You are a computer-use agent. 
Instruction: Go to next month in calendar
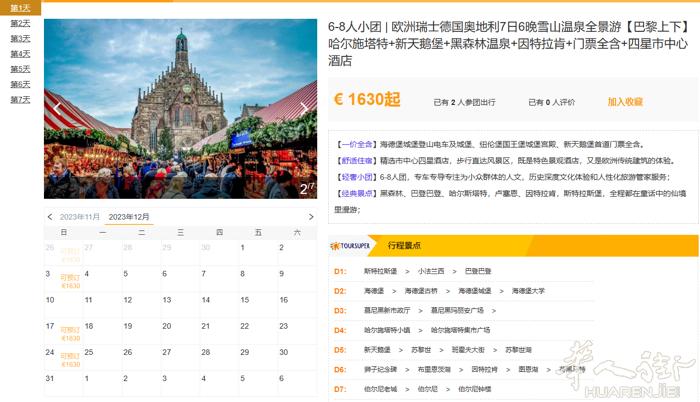click(x=311, y=217)
